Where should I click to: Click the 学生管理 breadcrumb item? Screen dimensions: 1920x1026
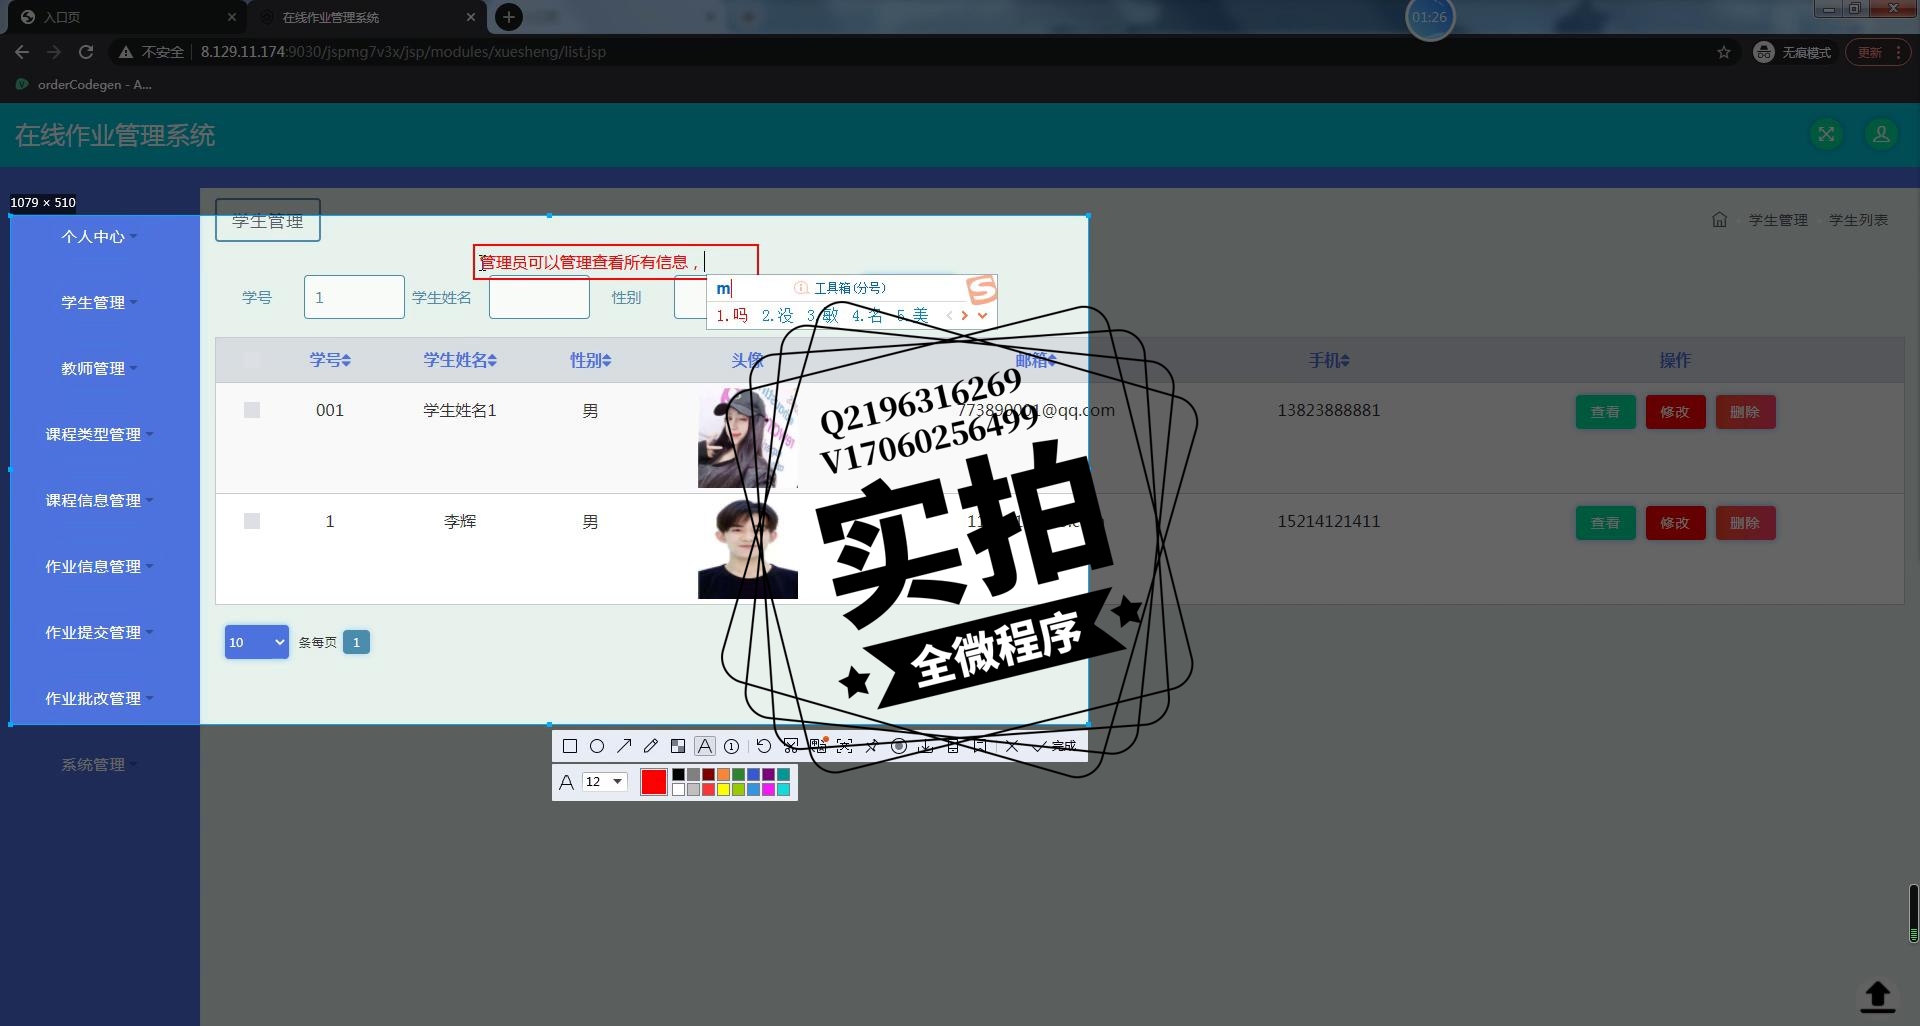[x=1778, y=220]
